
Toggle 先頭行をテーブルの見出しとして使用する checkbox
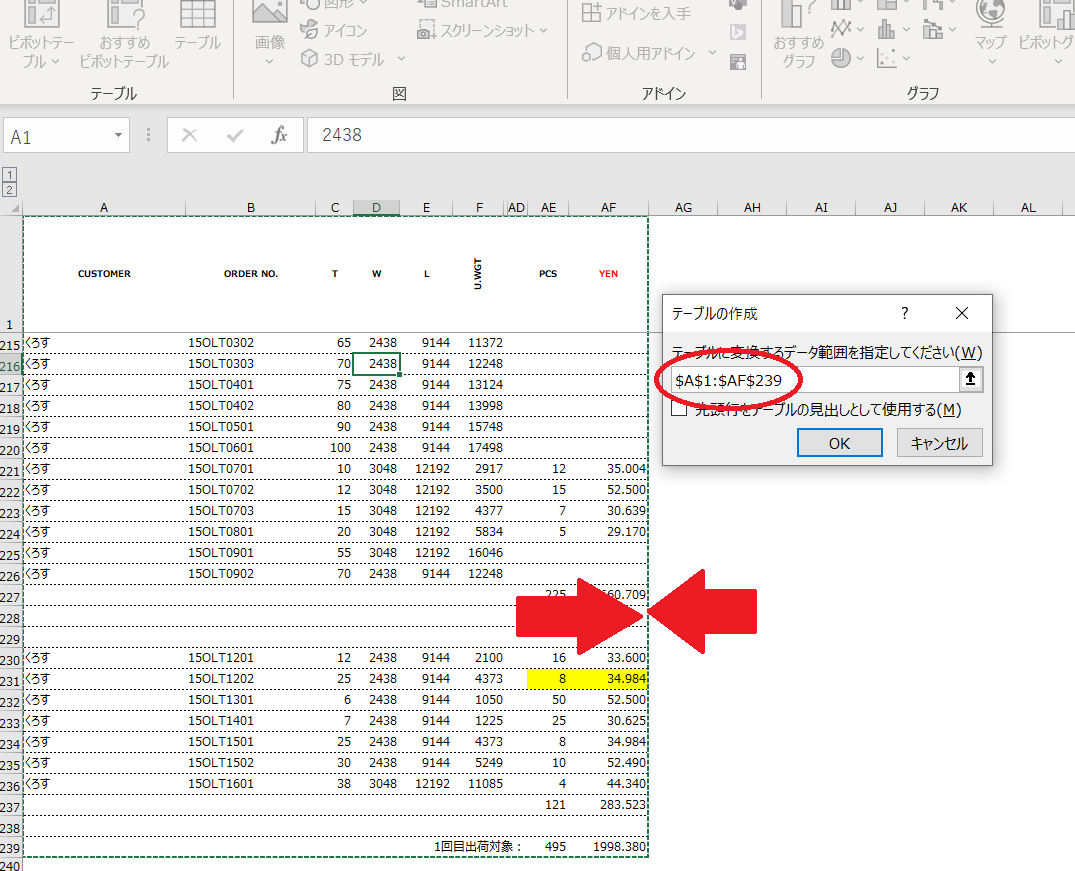tap(679, 409)
